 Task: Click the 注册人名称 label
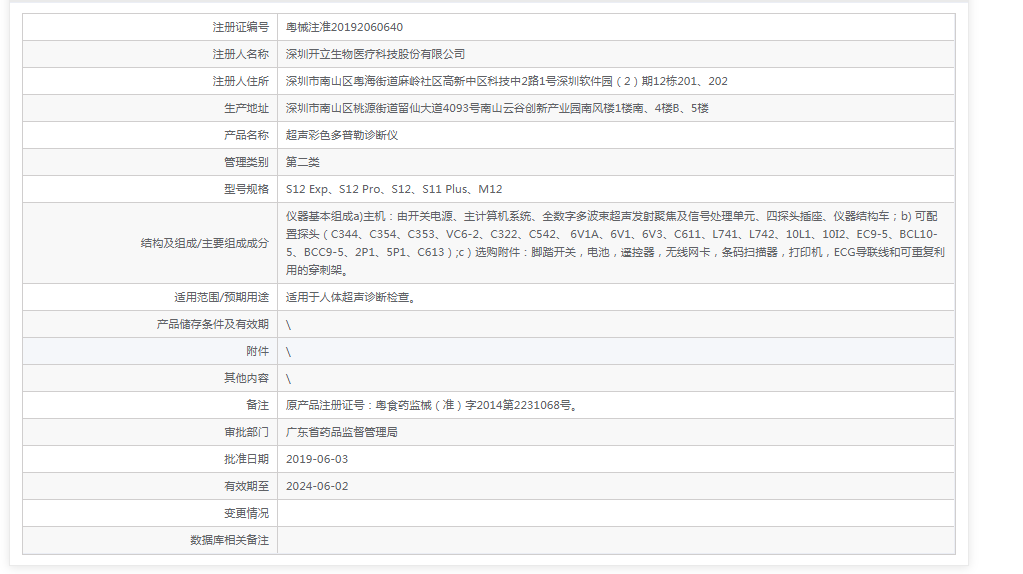point(240,54)
